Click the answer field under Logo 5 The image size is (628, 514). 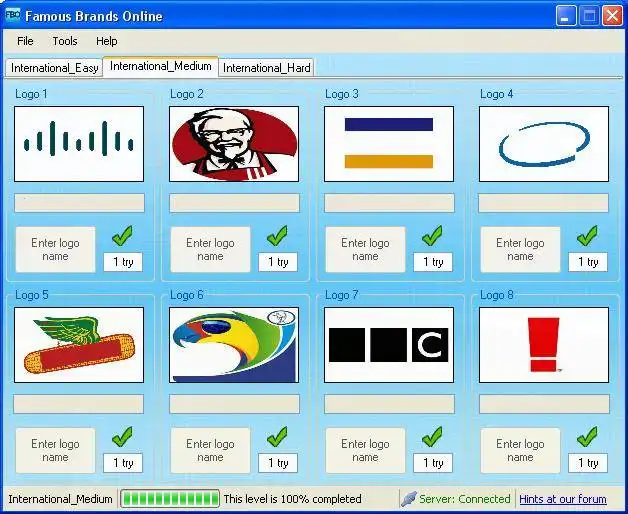coord(78,404)
